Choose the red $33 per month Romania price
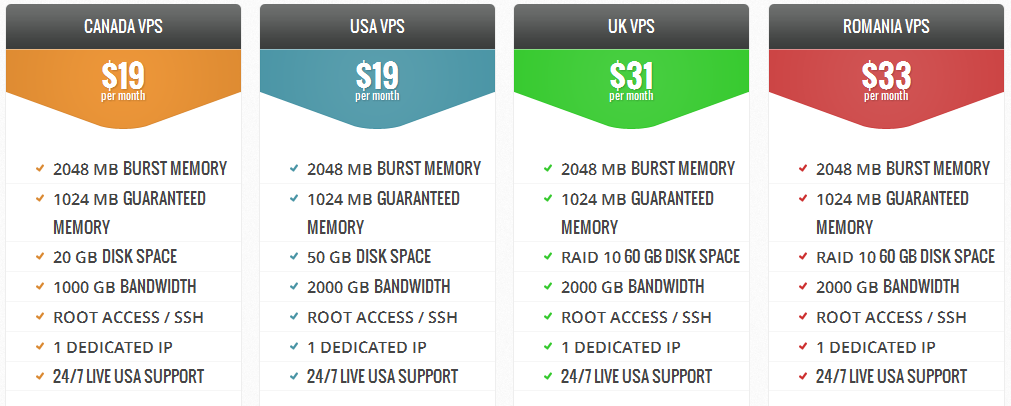The height and width of the screenshot is (406, 1011). [x=886, y=80]
